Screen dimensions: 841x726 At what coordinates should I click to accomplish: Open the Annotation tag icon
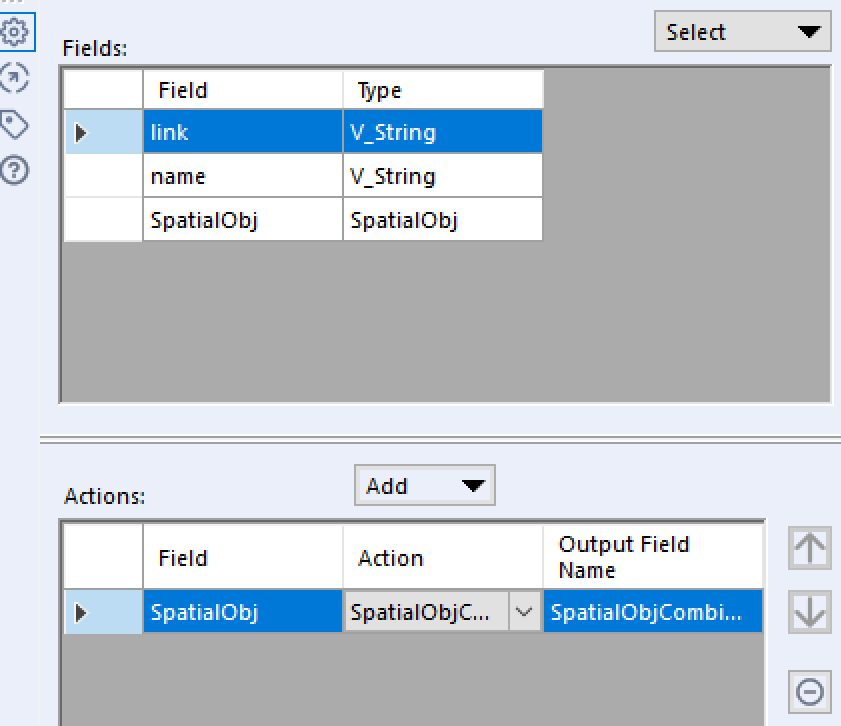click(15, 124)
